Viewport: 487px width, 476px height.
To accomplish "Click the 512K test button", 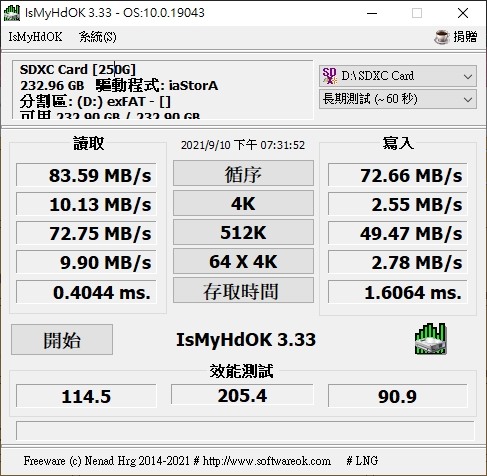I will click(243, 232).
